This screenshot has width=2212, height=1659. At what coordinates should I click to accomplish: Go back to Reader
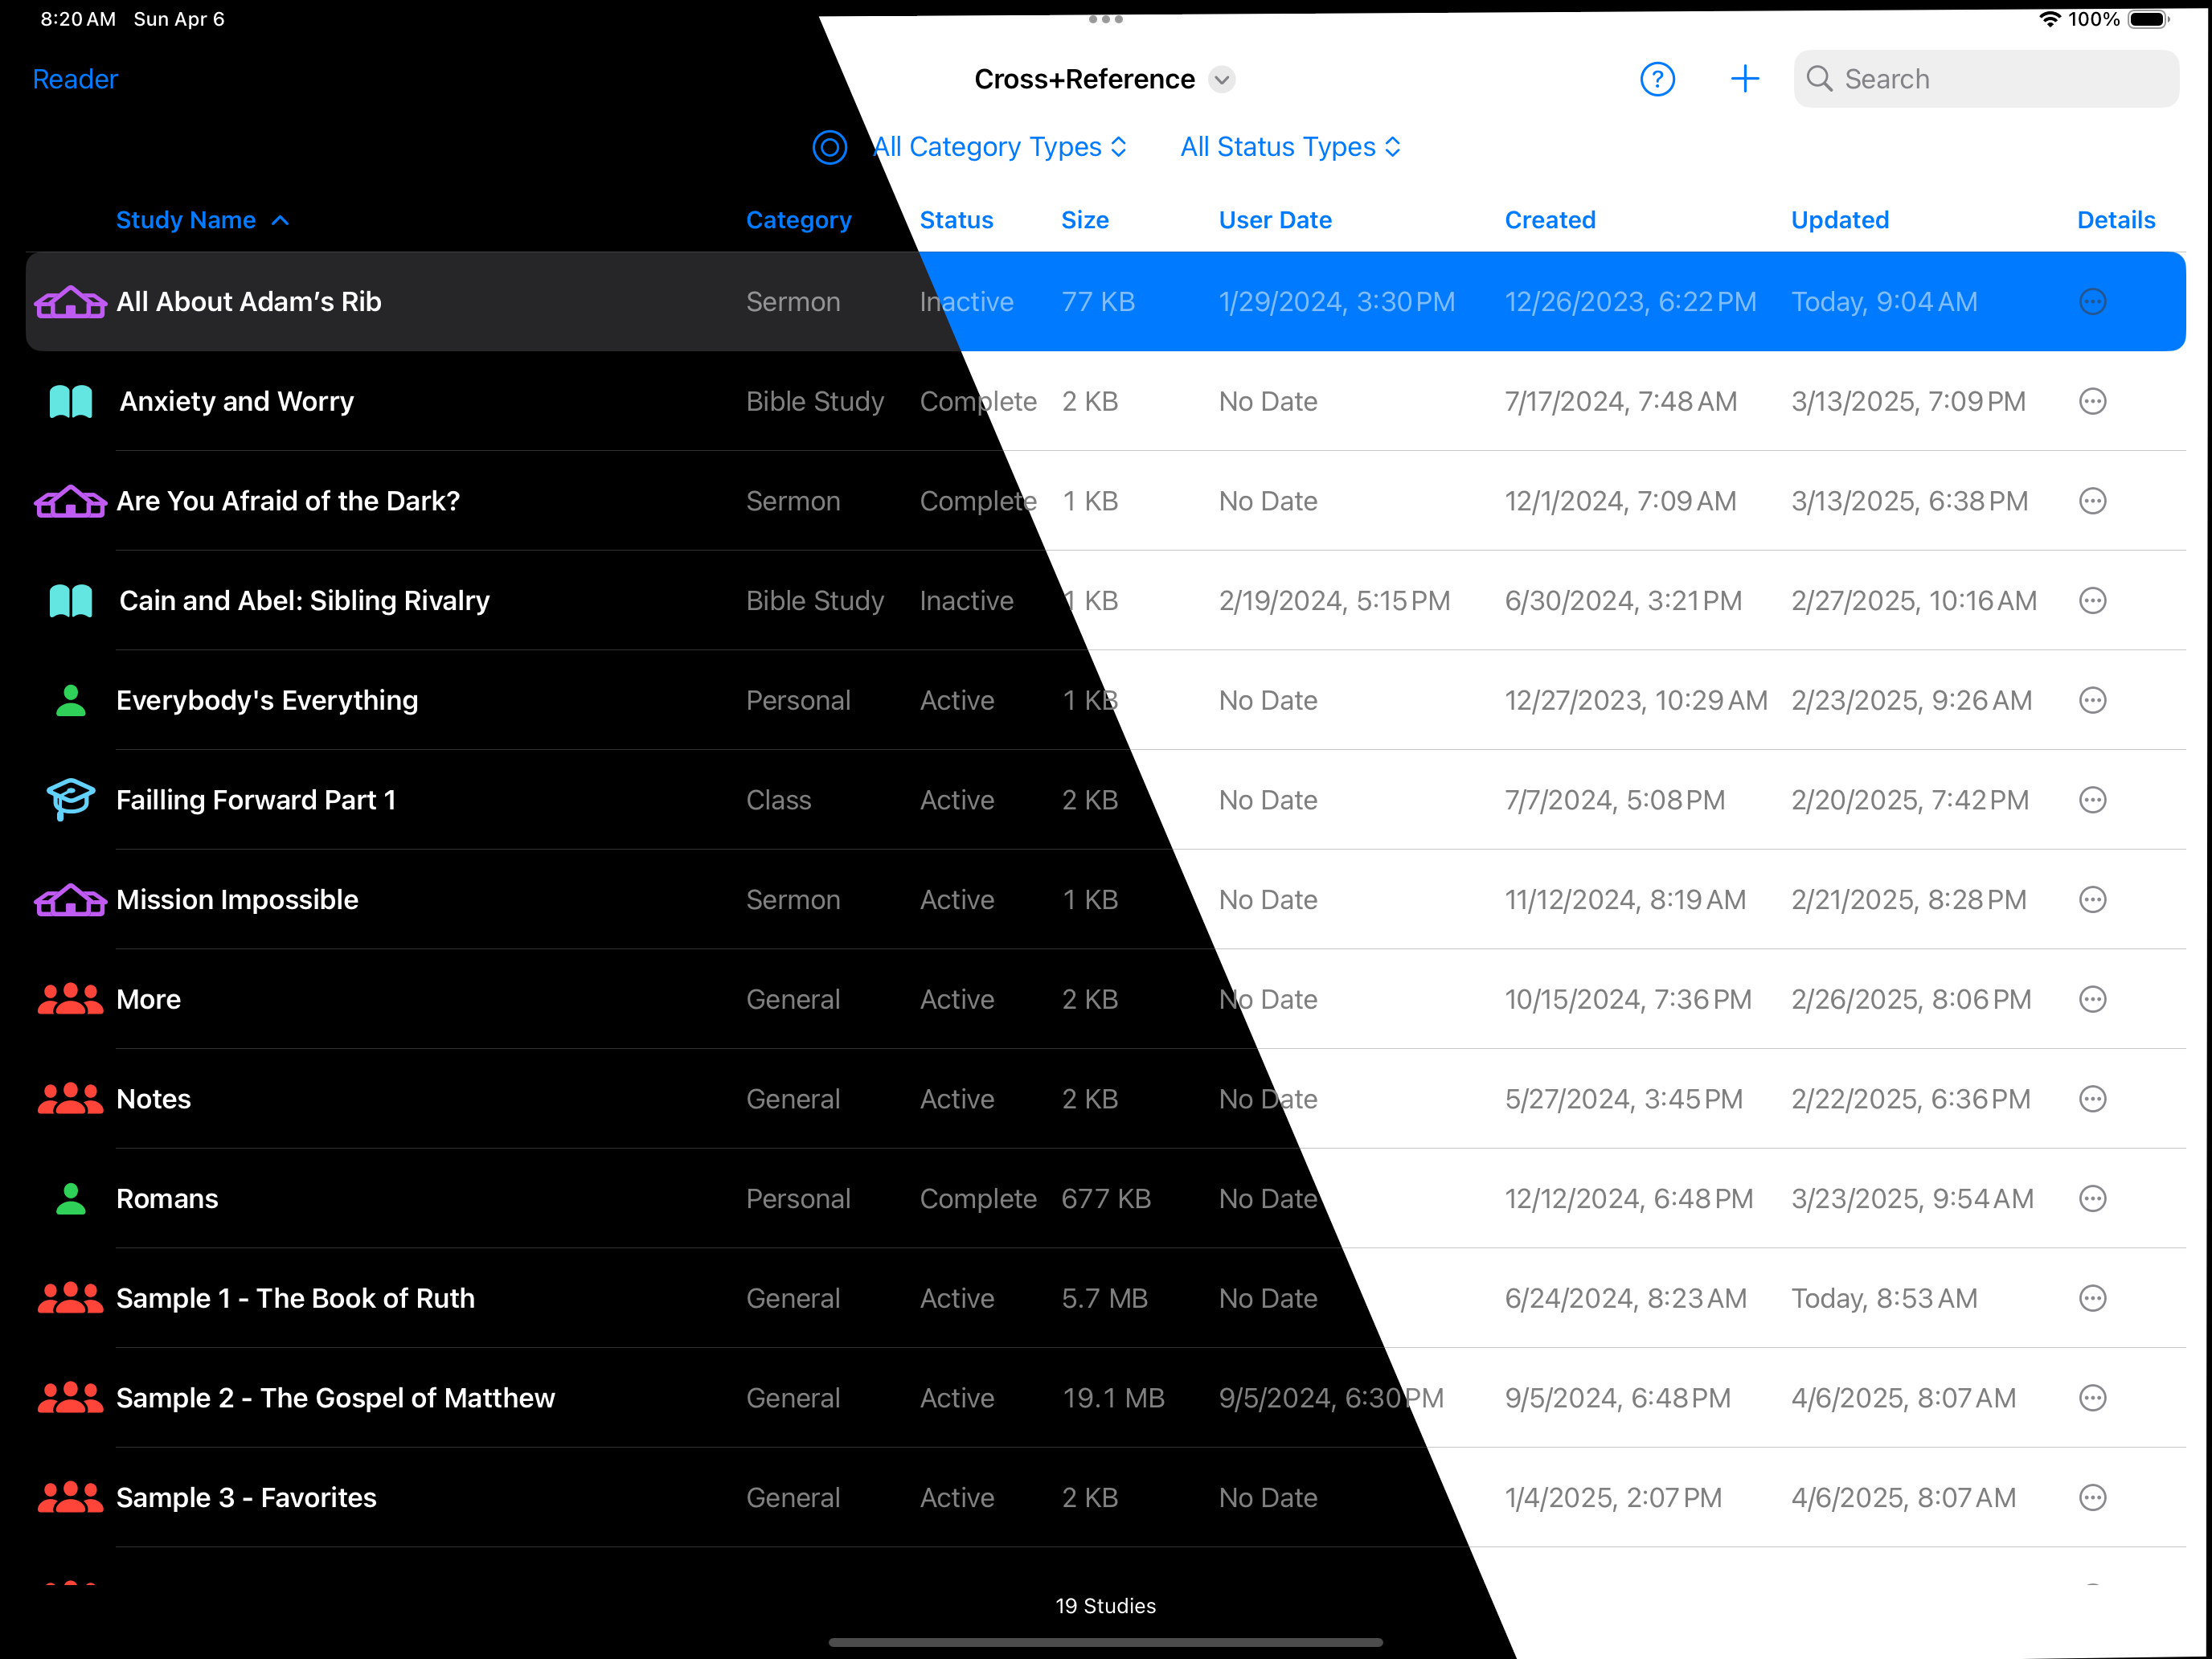coord(75,79)
